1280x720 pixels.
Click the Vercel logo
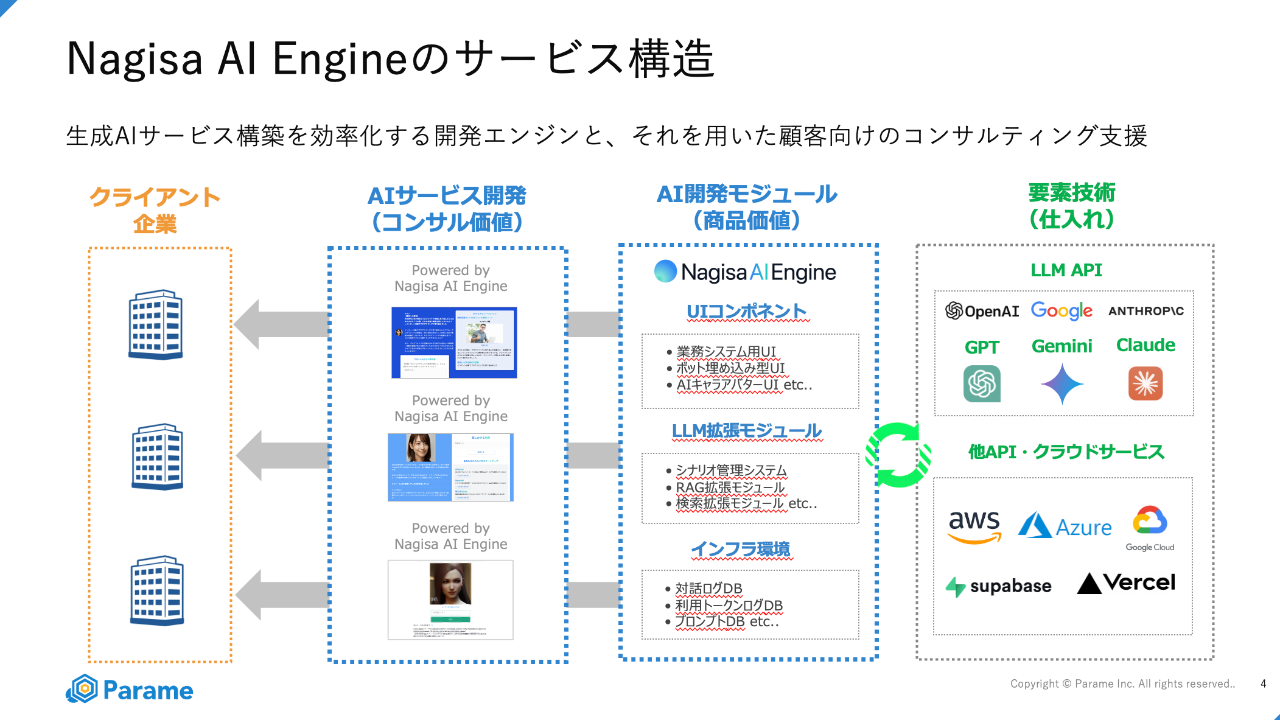tap(1126, 582)
